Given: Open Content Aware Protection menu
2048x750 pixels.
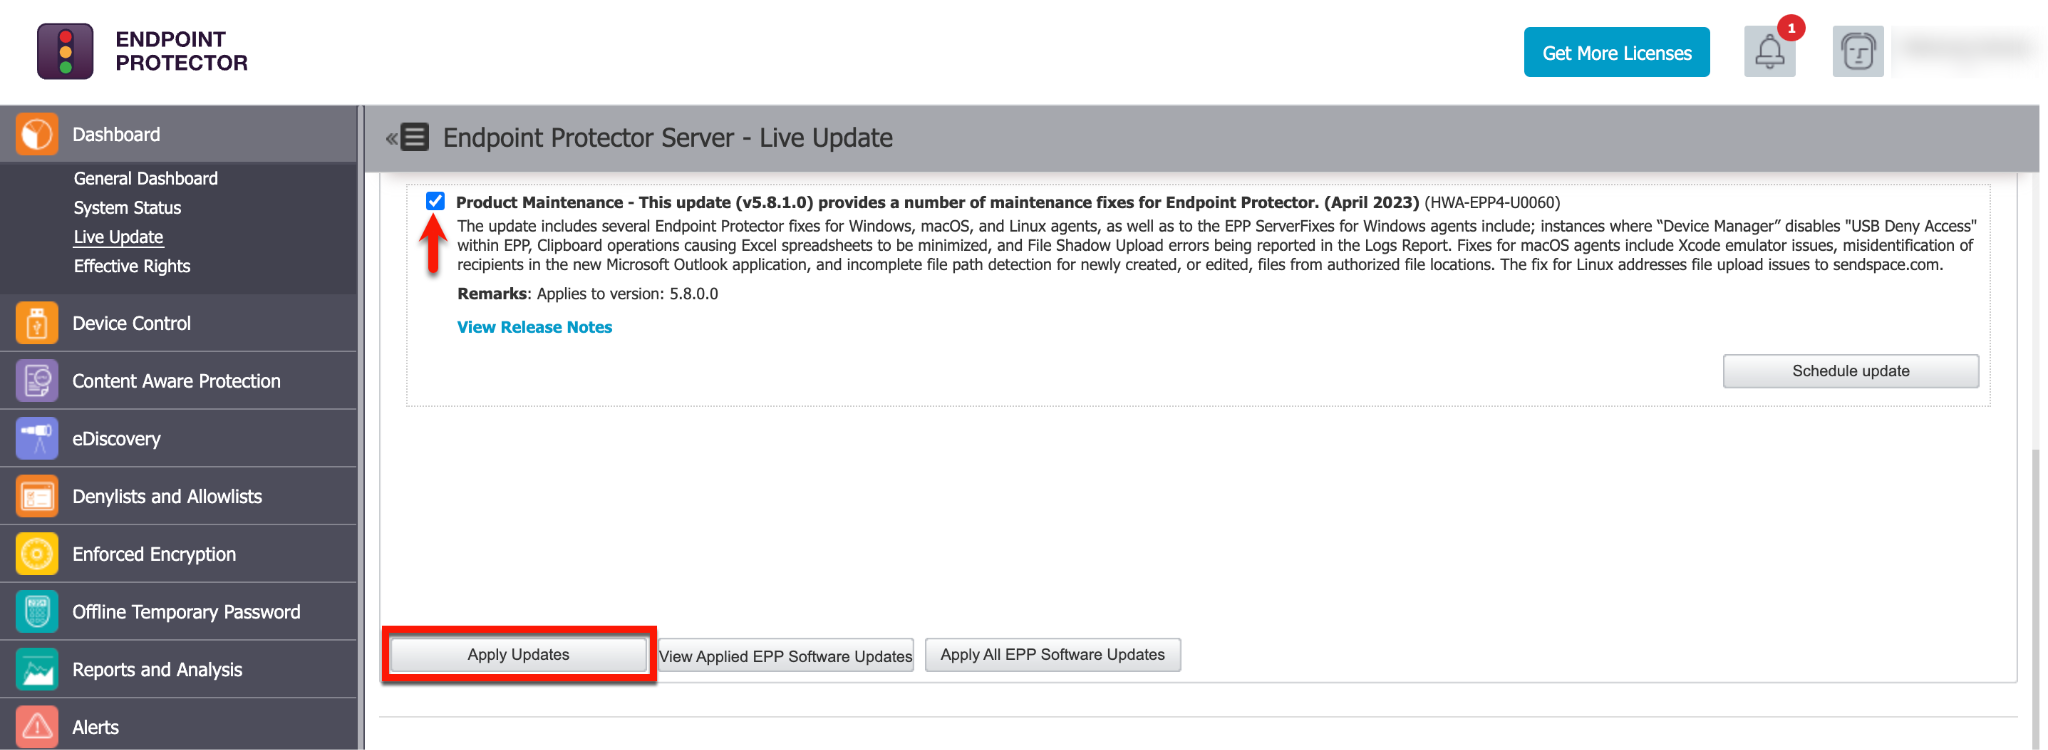Looking at the screenshot, I should point(178,381).
